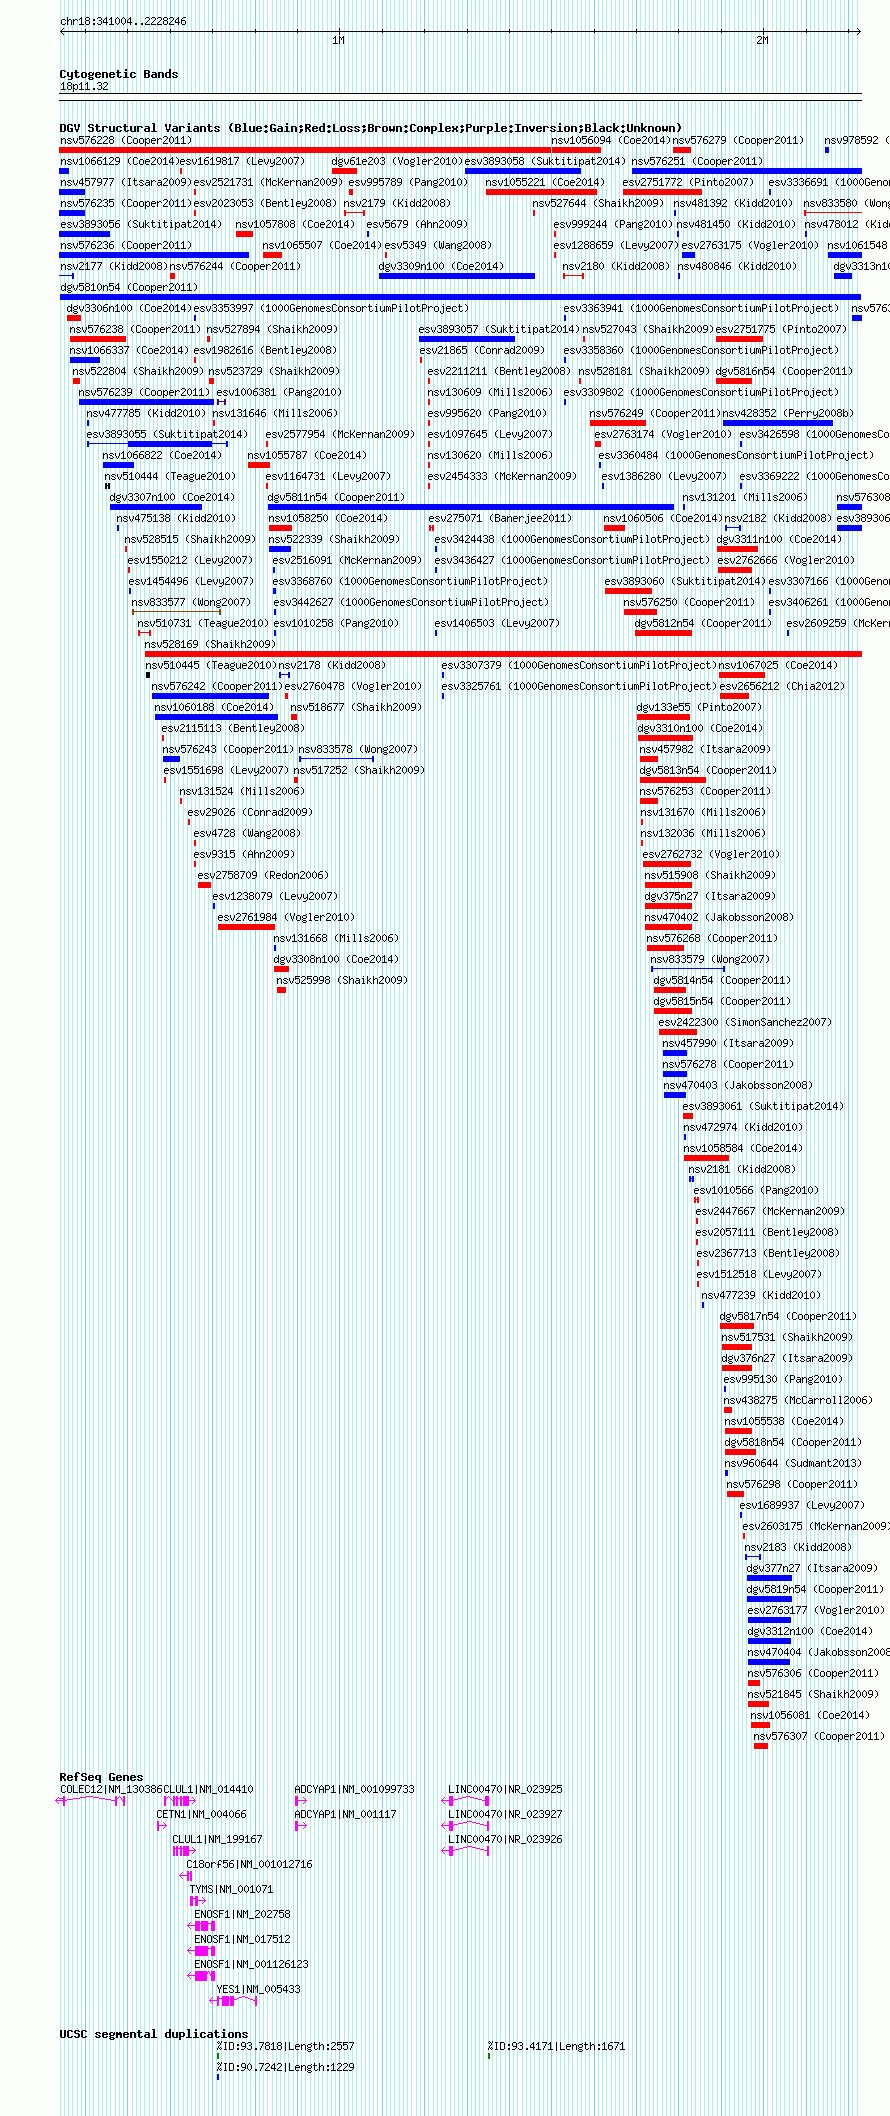The image size is (890, 2116).
Task: Click the red bar under esv2761984 (Vogler2010)
Action: (x=246, y=927)
